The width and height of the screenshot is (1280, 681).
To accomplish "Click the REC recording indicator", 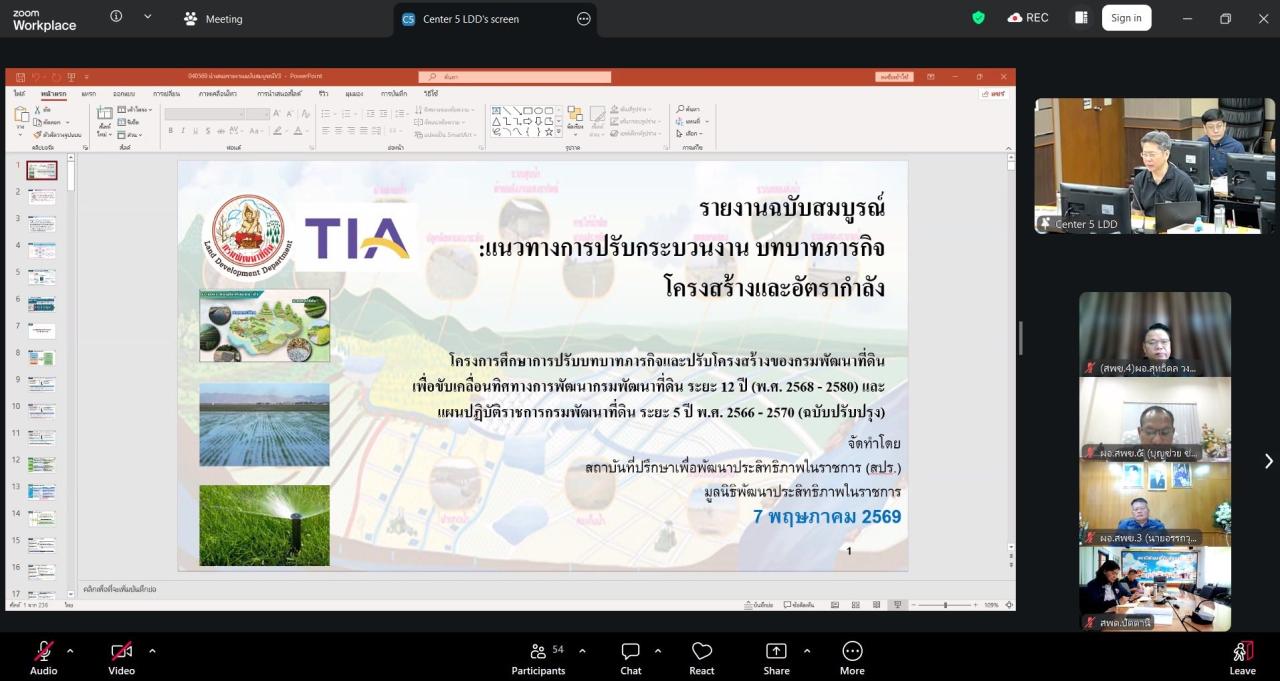I will point(1028,18).
